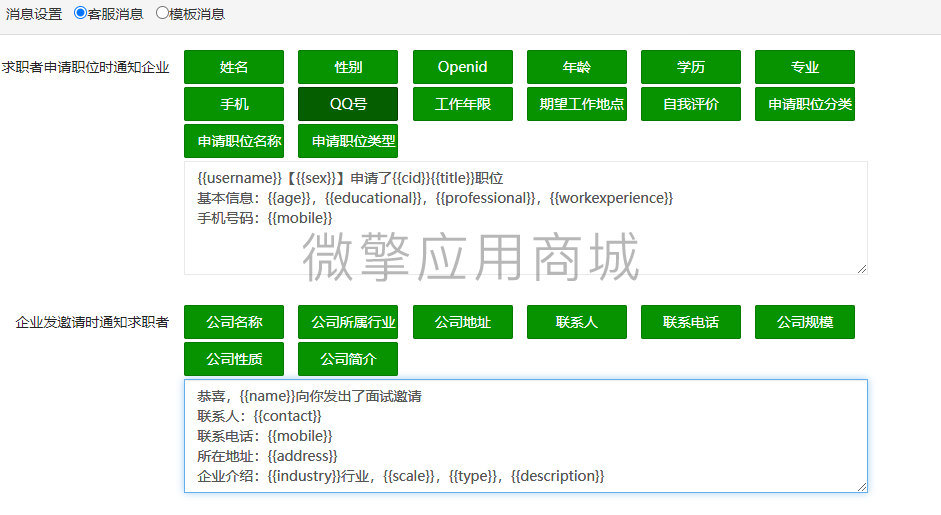Viewport: 941px width, 515px height.
Task: Grab resize handle of invitation textarea
Action: click(862, 487)
